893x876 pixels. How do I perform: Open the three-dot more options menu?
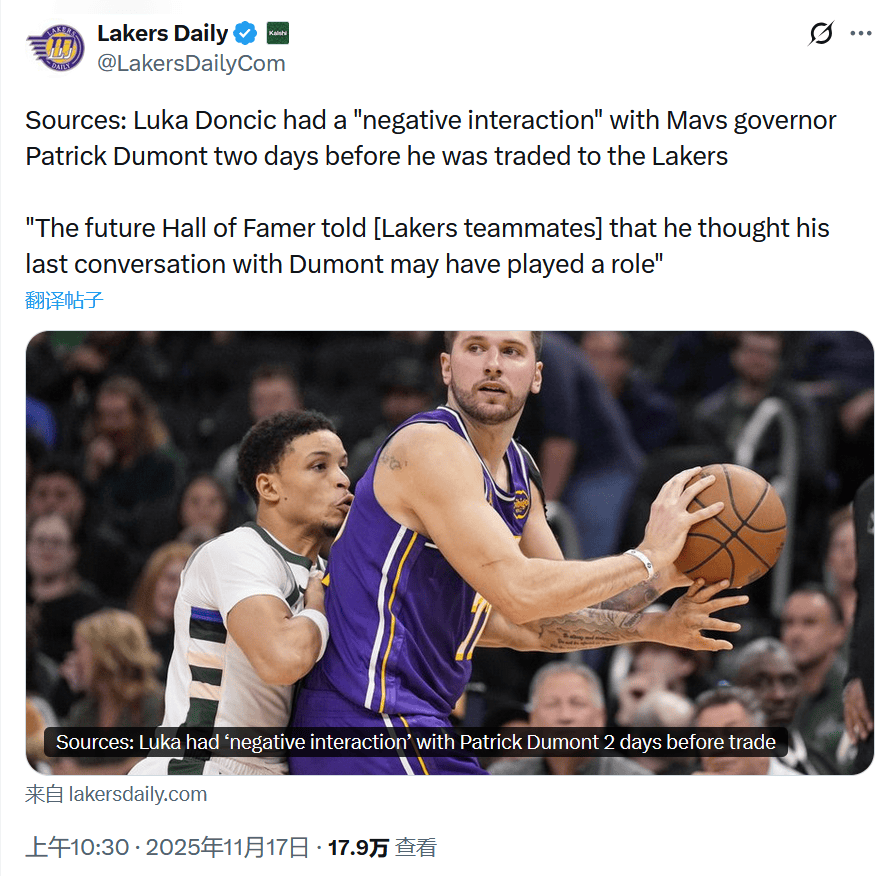860,34
